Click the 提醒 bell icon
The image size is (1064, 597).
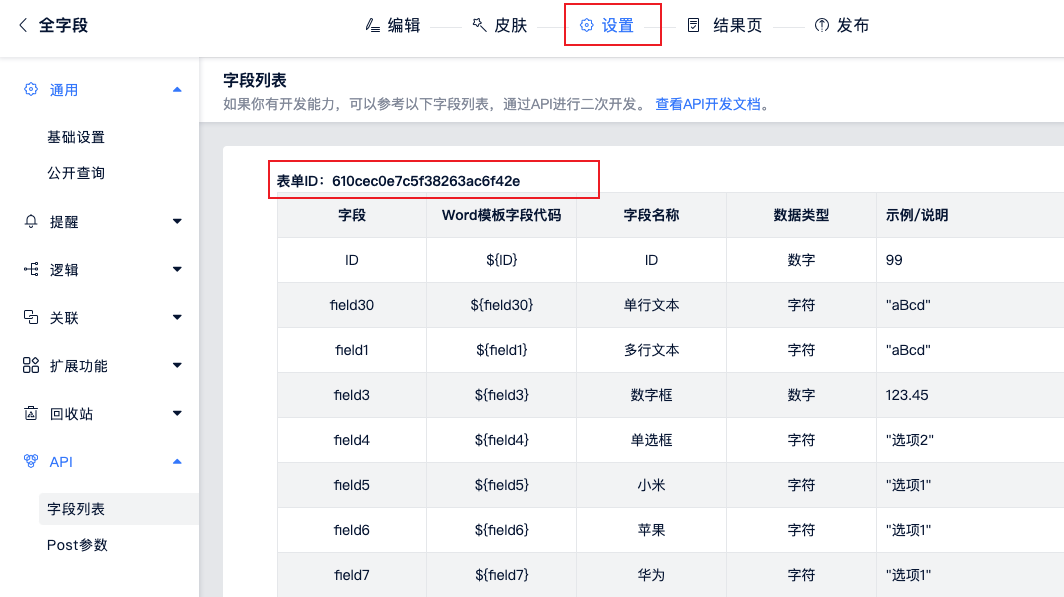31,221
